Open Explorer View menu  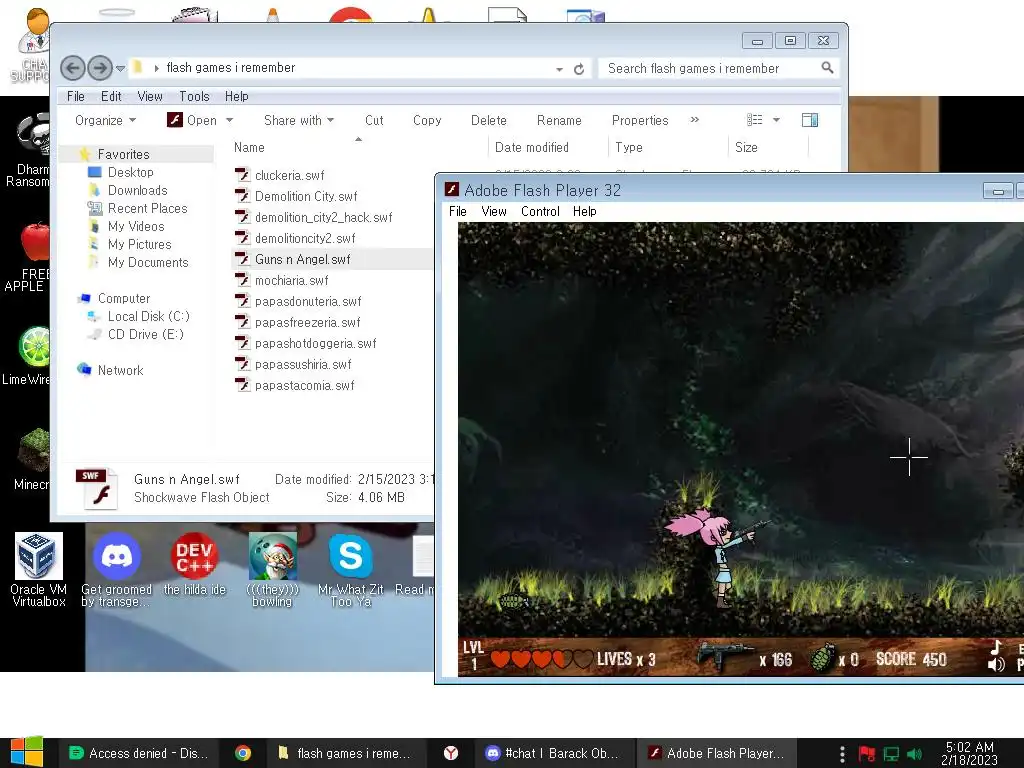(x=150, y=96)
